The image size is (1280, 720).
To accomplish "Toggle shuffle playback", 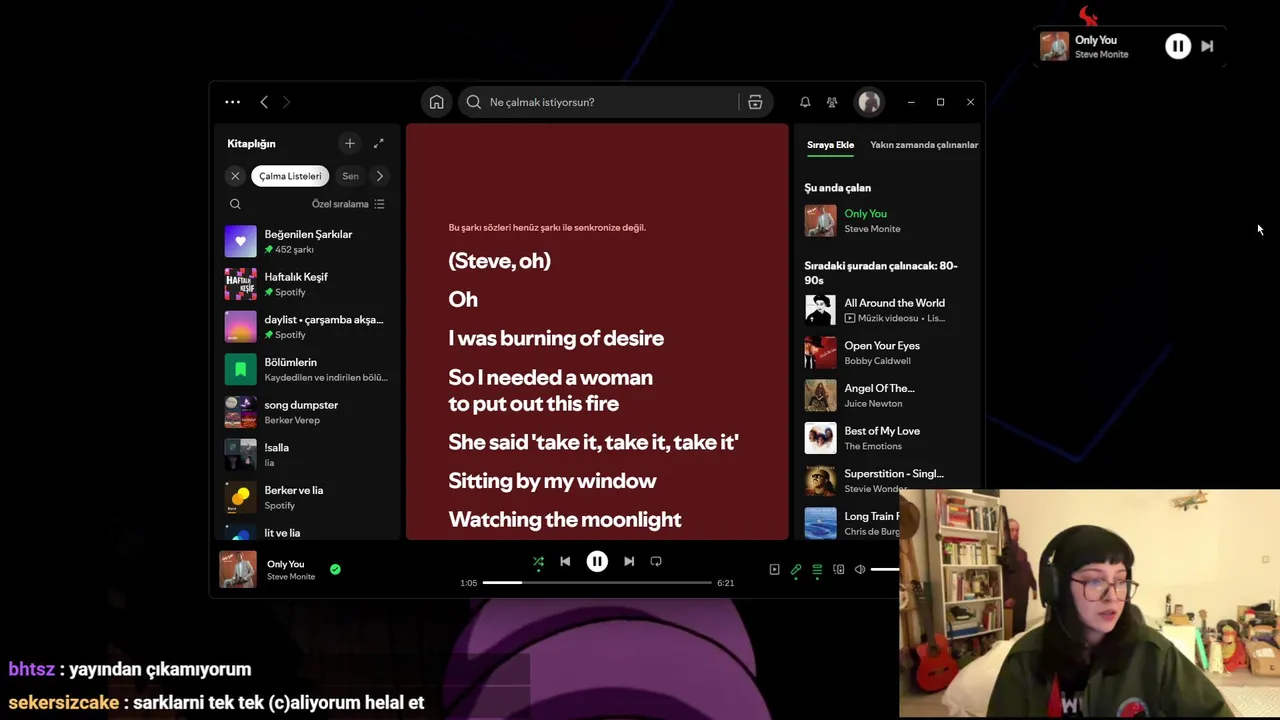I will tap(538, 562).
